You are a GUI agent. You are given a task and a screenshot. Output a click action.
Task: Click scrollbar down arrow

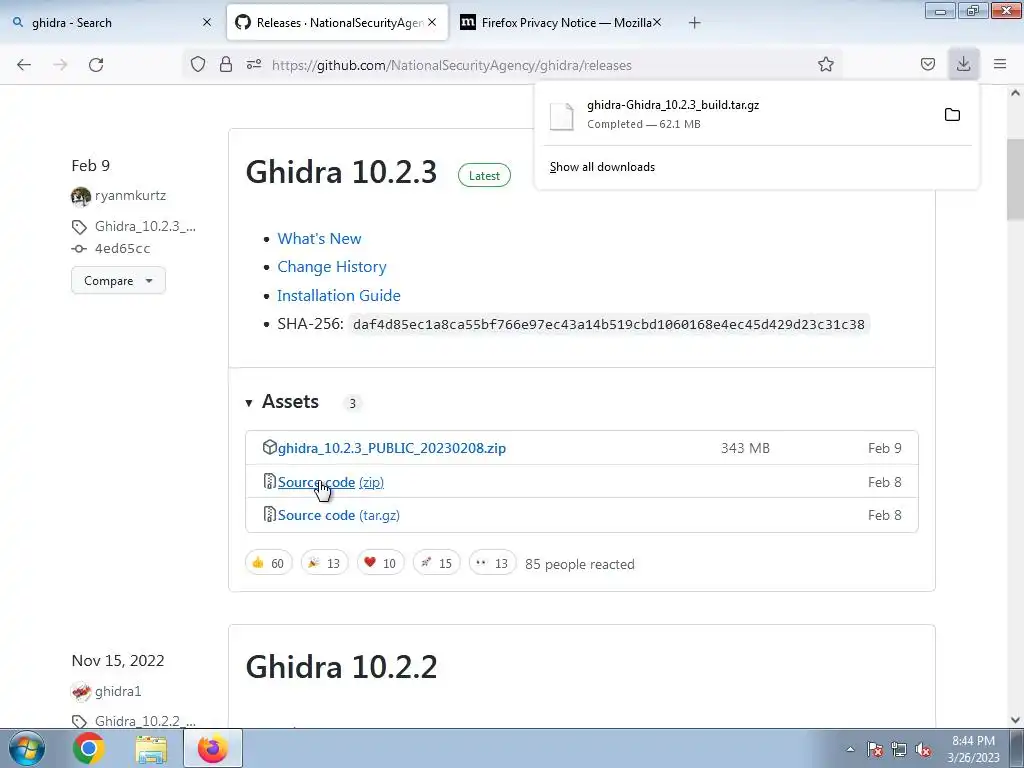1015,720
